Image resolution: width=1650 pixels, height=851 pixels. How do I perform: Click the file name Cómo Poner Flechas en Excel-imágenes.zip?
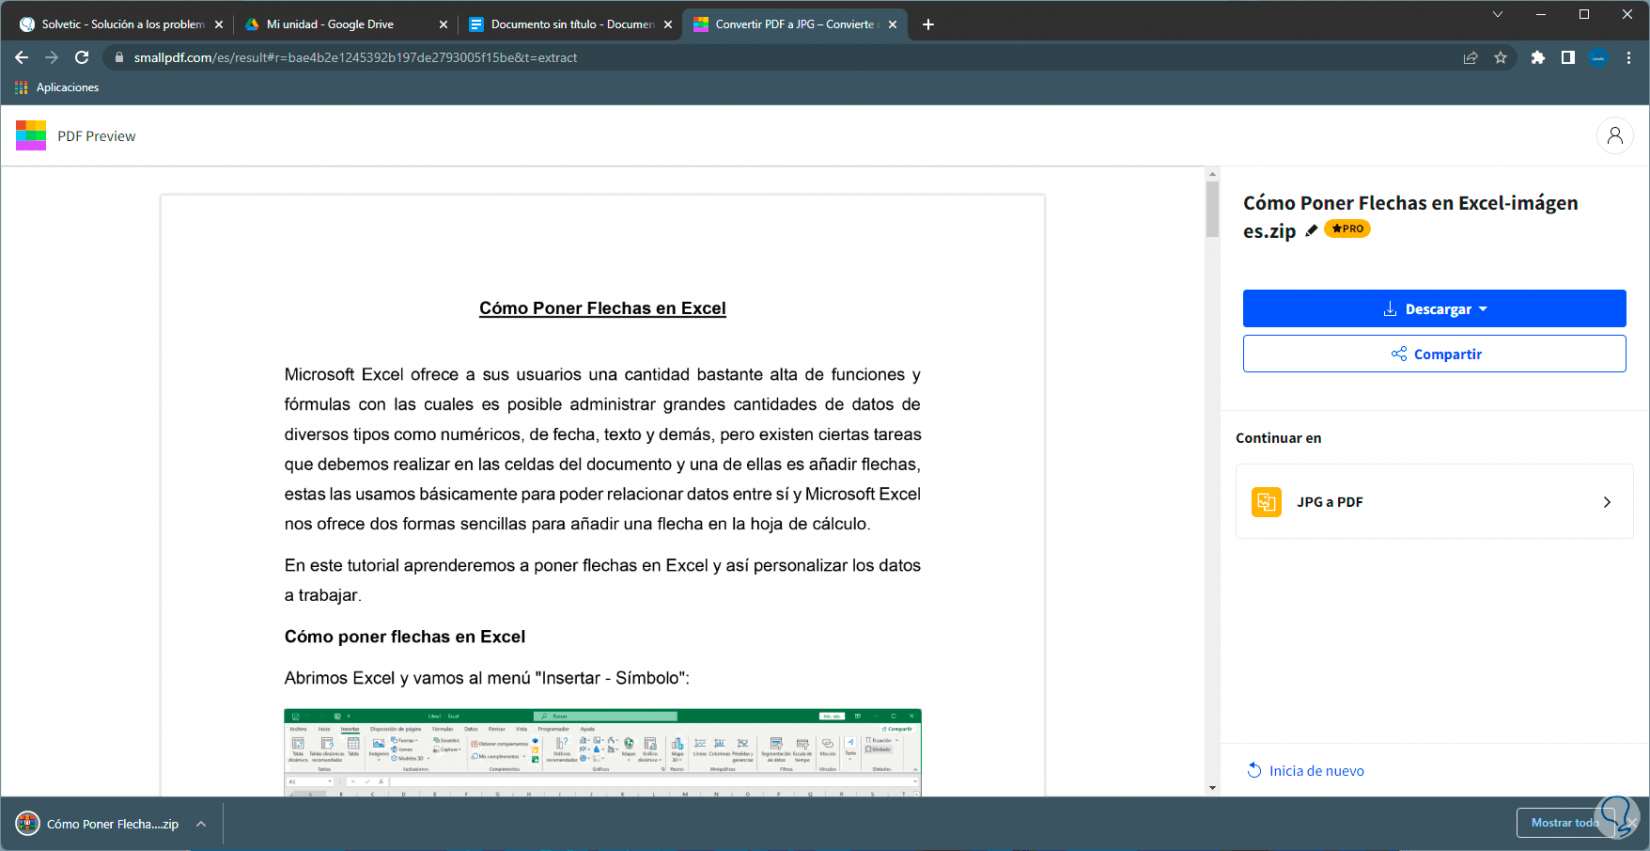coord(1410,217)
